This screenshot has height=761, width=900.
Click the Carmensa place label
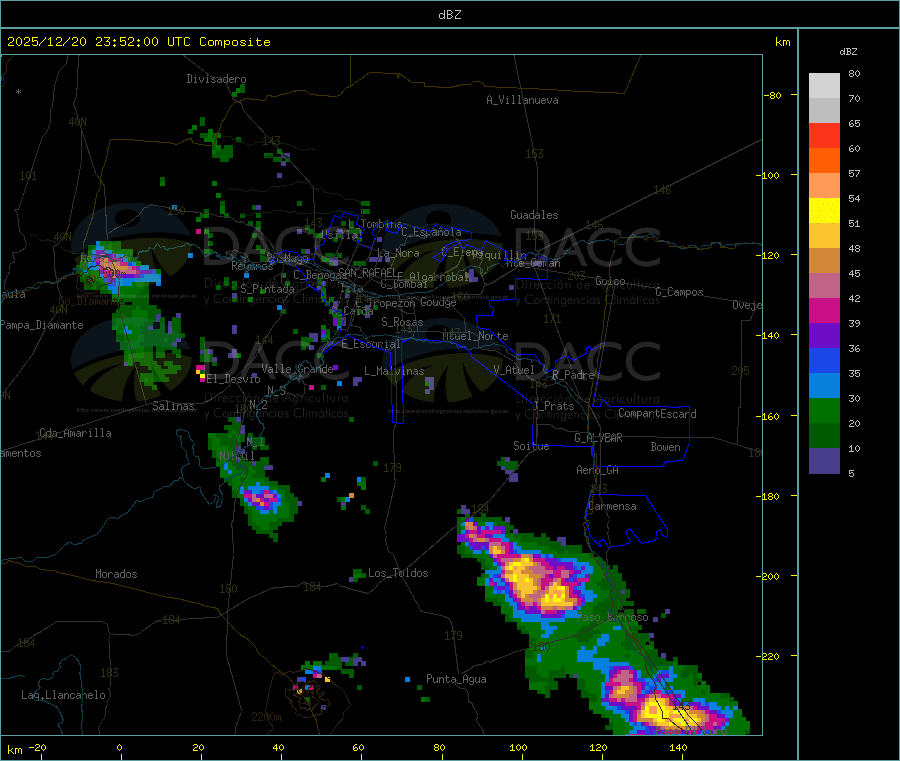[x=612, y=506]
